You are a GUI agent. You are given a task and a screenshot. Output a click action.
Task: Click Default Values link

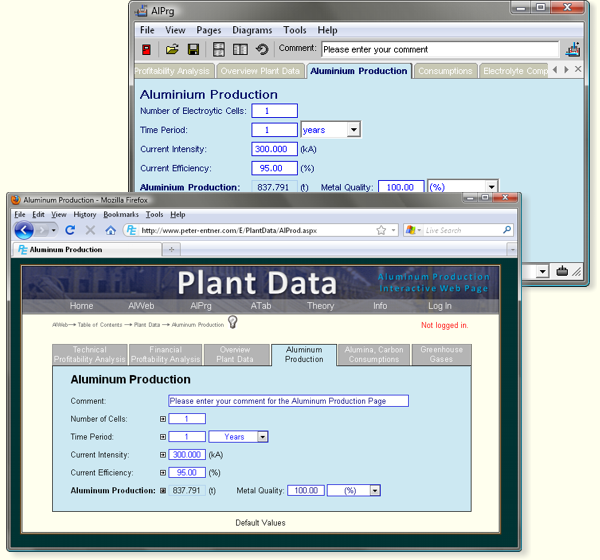(260, 522)
